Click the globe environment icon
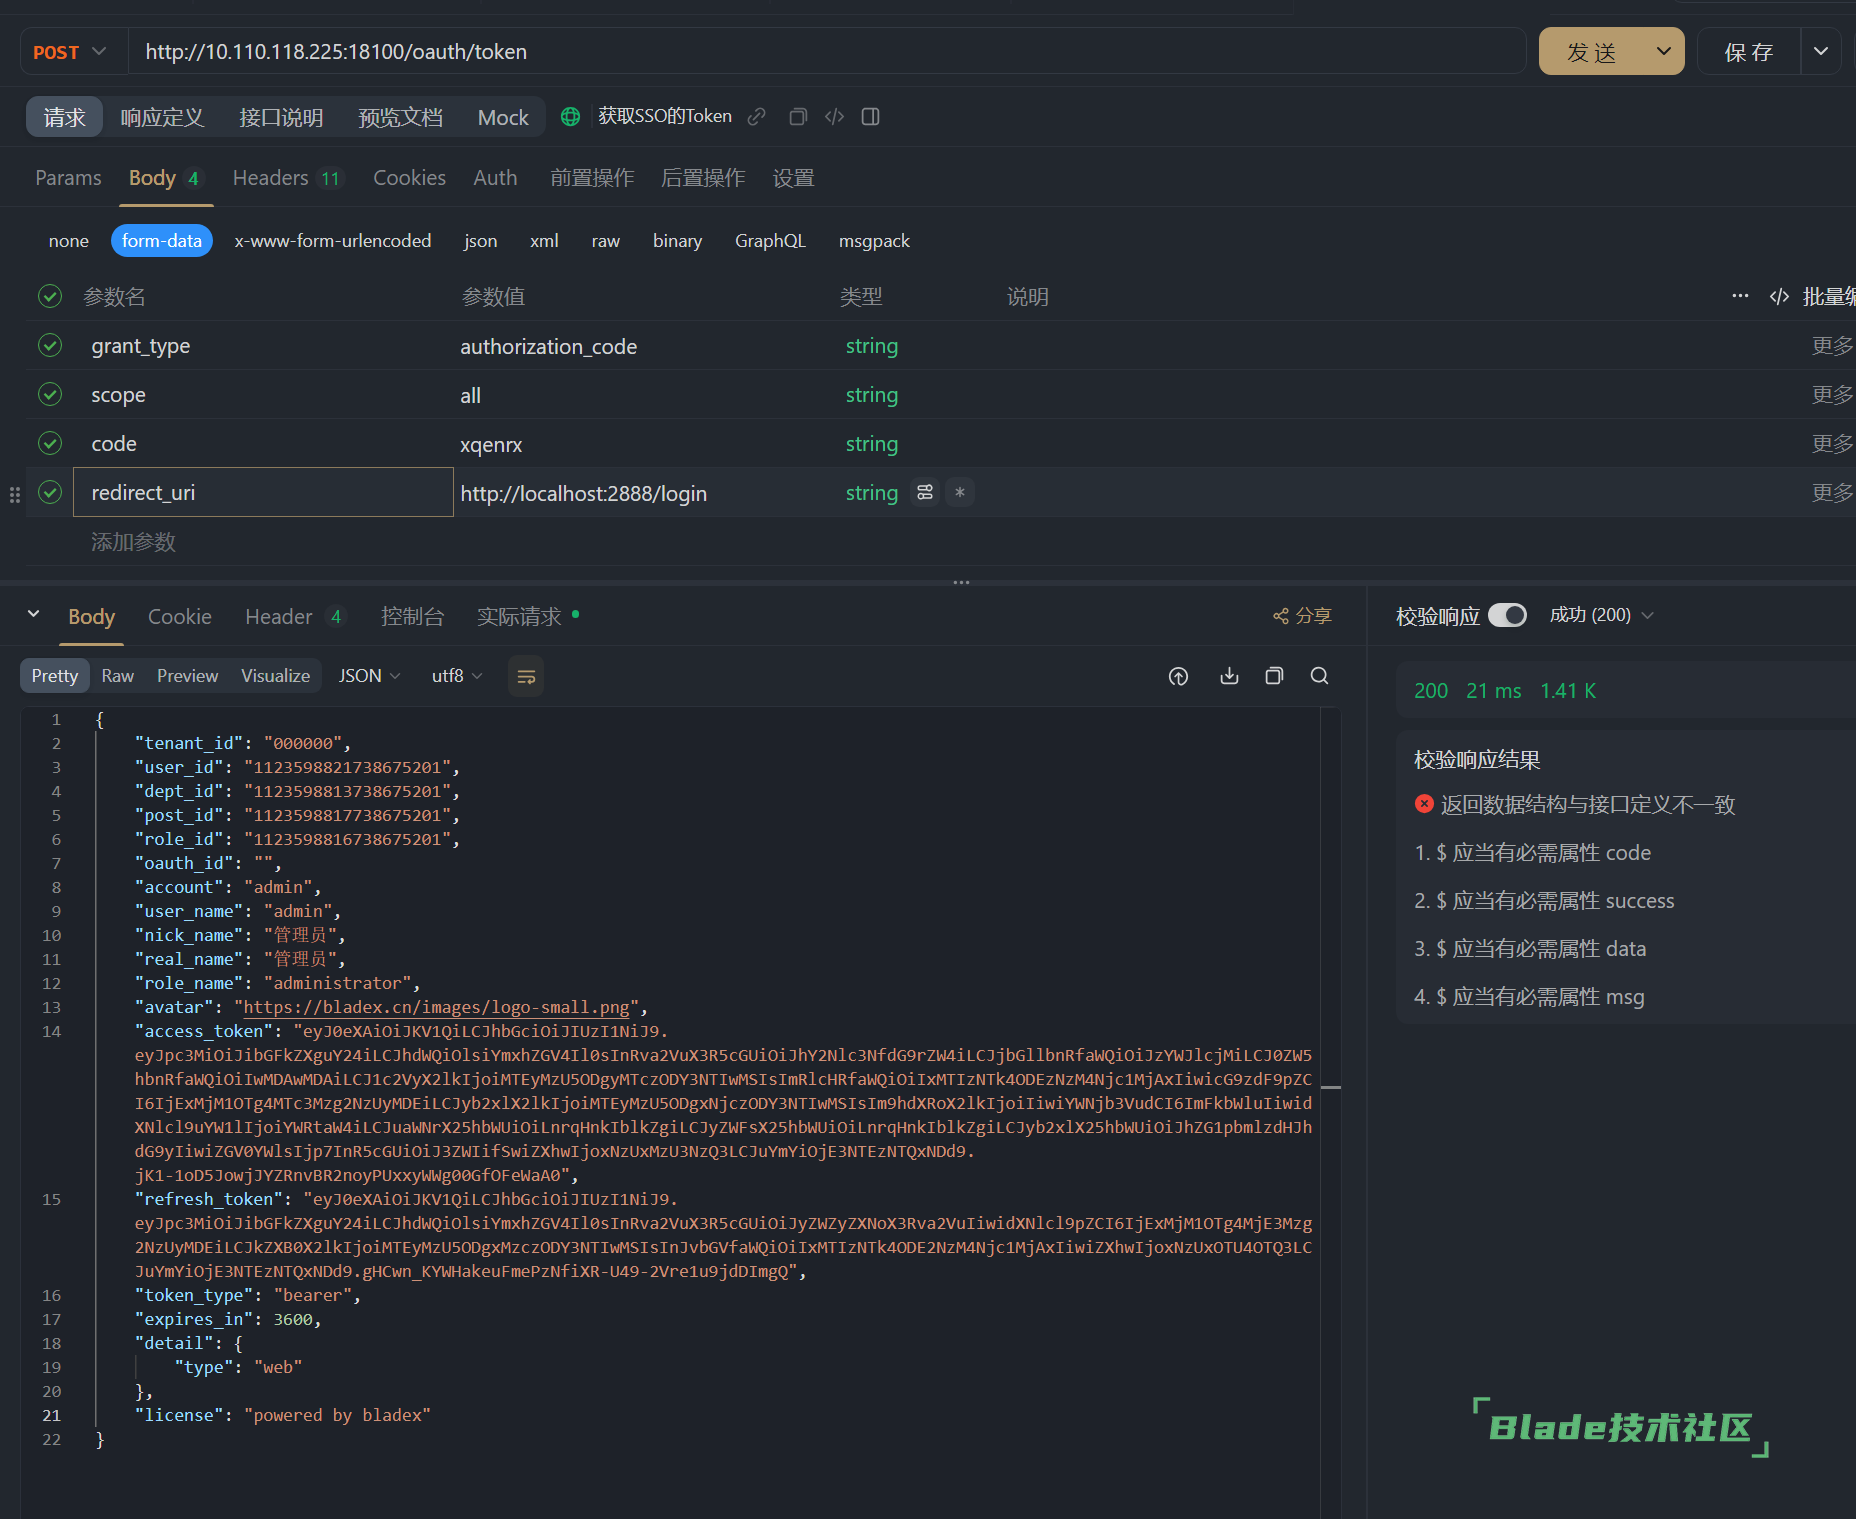 coord(570,117)
